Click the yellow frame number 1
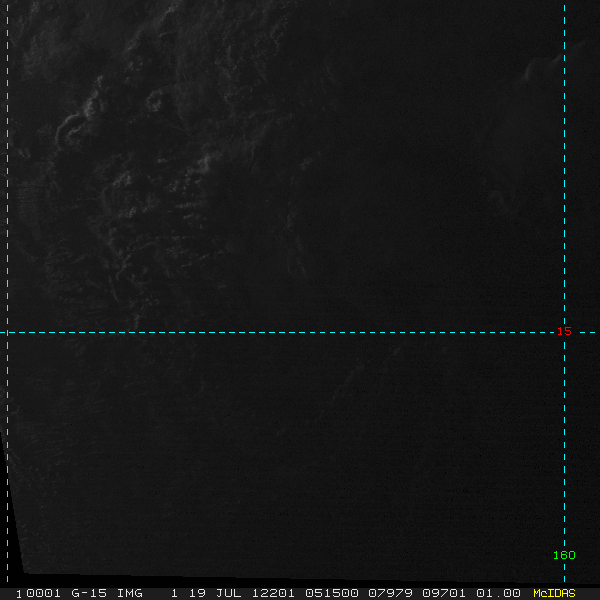600x600 pixels. coord(19,594)
